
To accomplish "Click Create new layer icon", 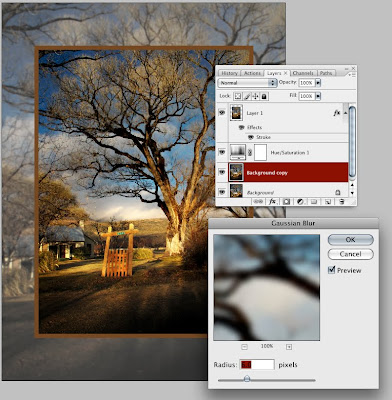I will [x=328, y=202].
